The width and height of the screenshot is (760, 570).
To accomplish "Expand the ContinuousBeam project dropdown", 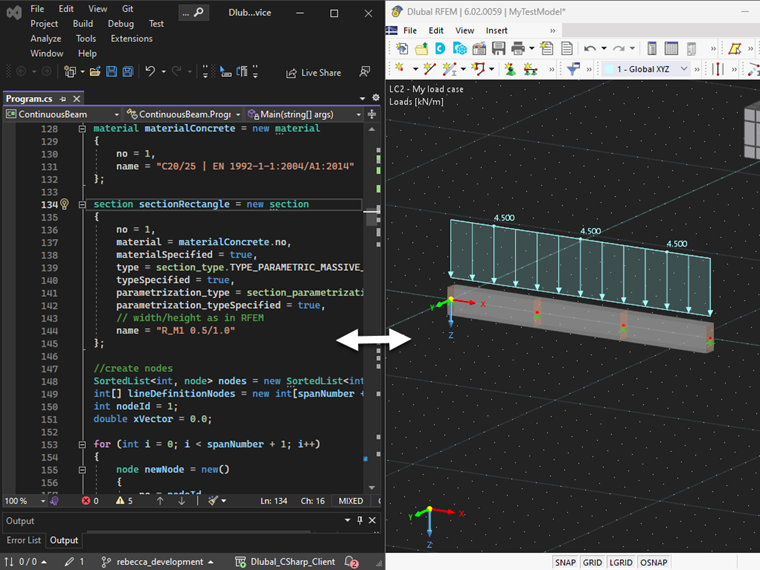I will point(62,115).
